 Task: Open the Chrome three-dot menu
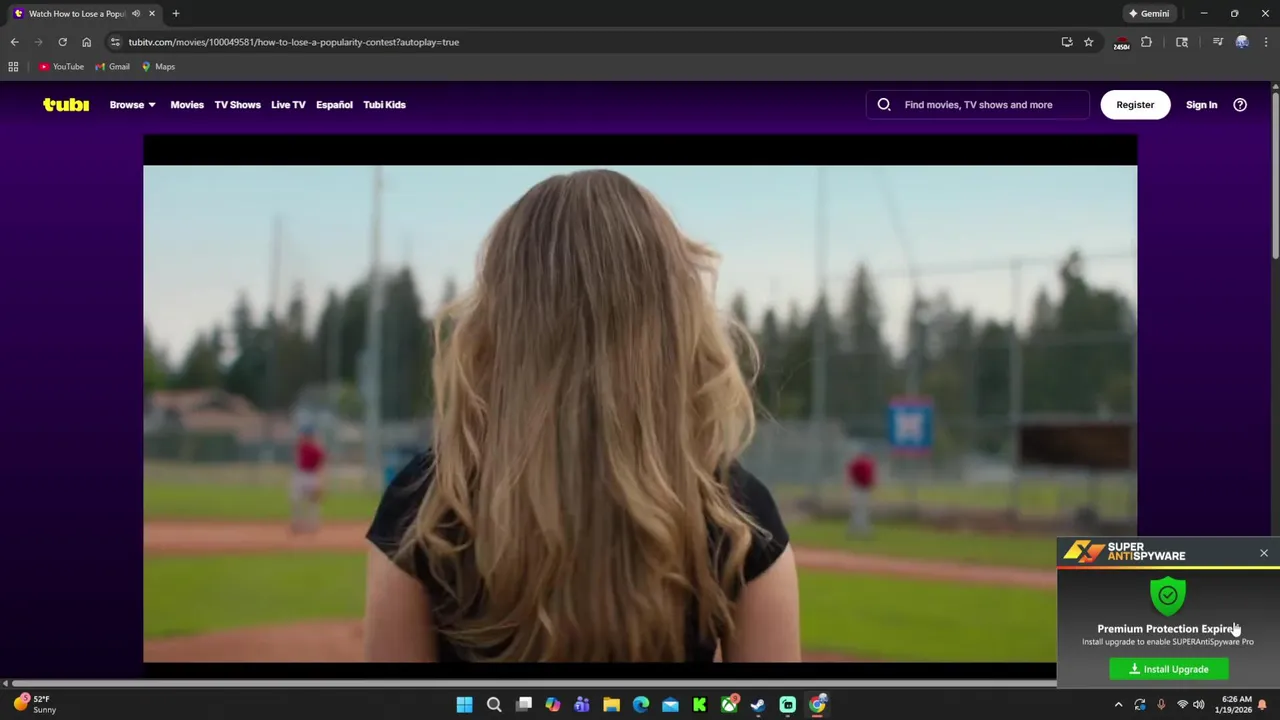click(x=1266, y=42)
